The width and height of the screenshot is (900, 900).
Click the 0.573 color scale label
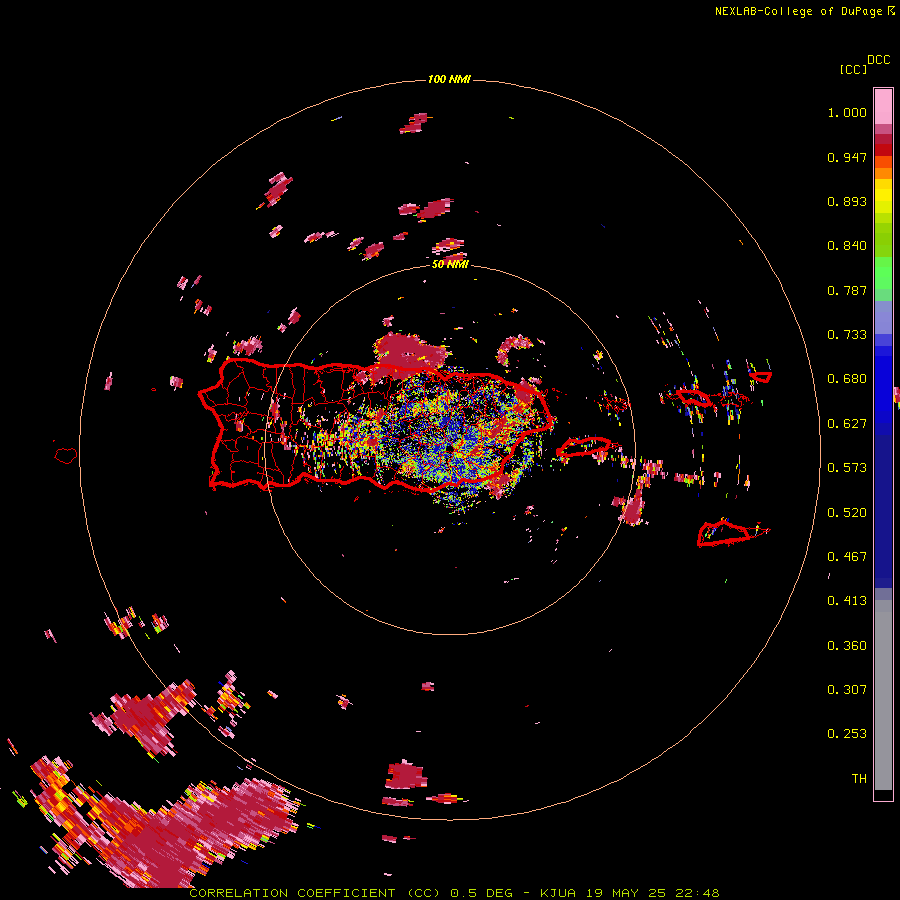coord(847,468)
